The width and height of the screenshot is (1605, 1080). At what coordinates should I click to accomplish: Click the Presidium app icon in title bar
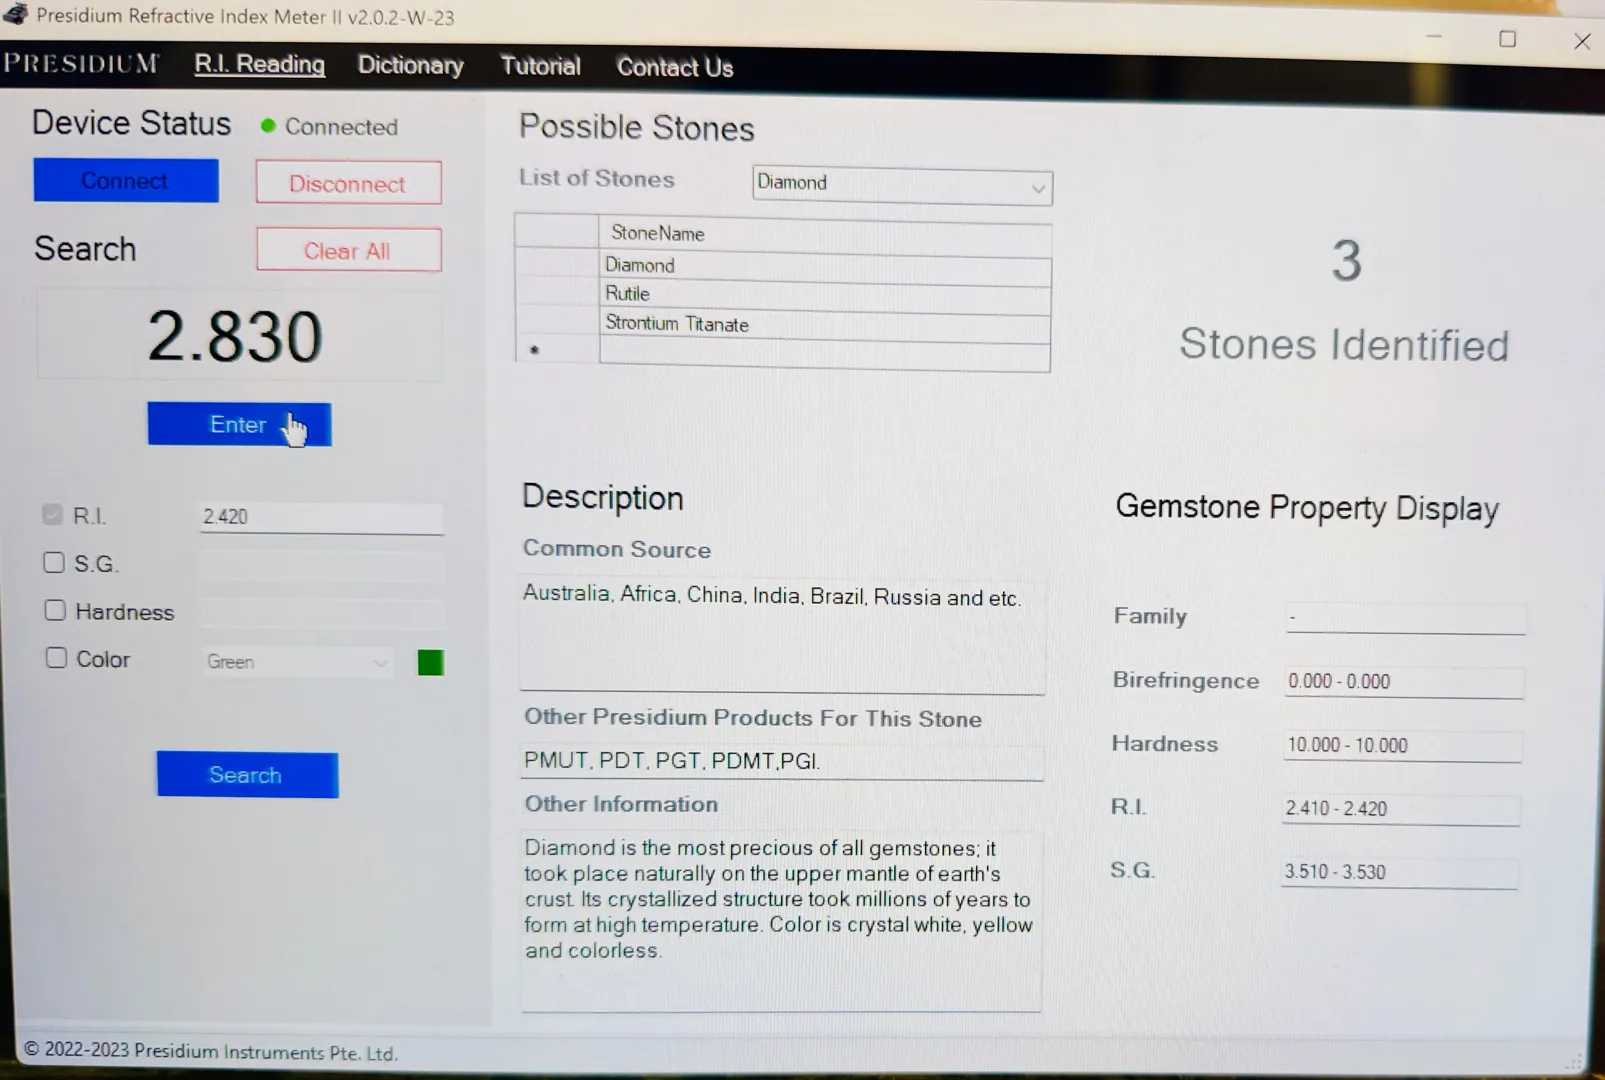point(16,14)
